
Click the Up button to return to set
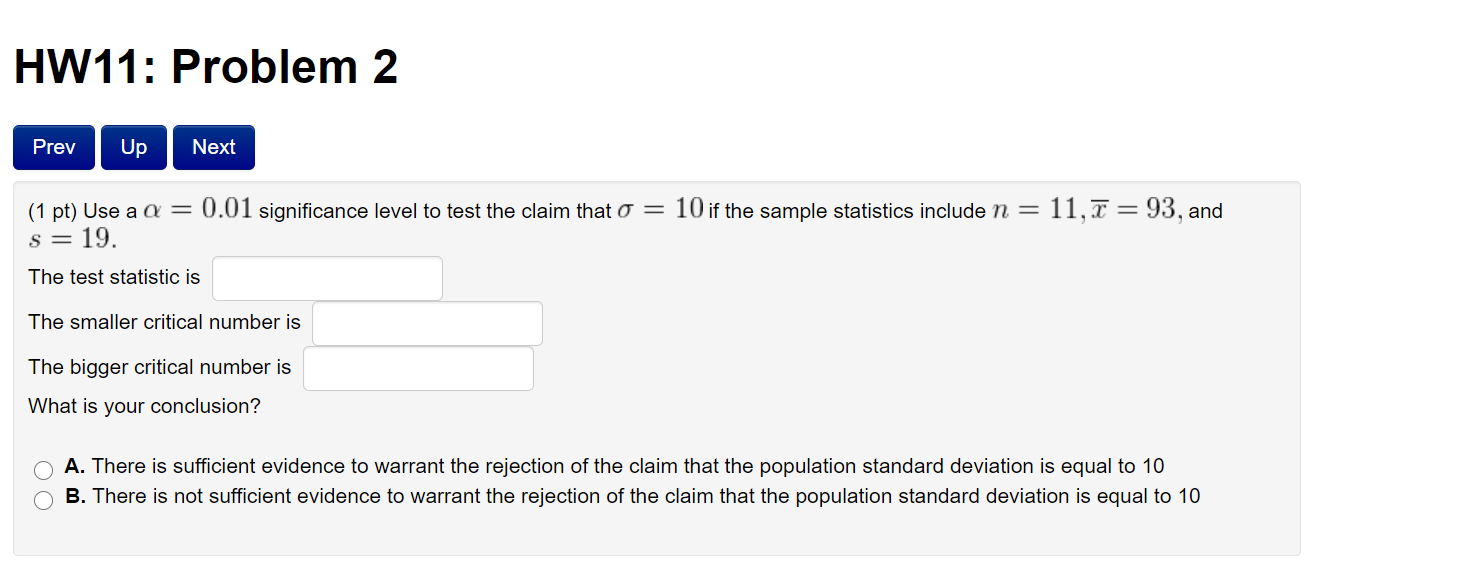[133, 147]
